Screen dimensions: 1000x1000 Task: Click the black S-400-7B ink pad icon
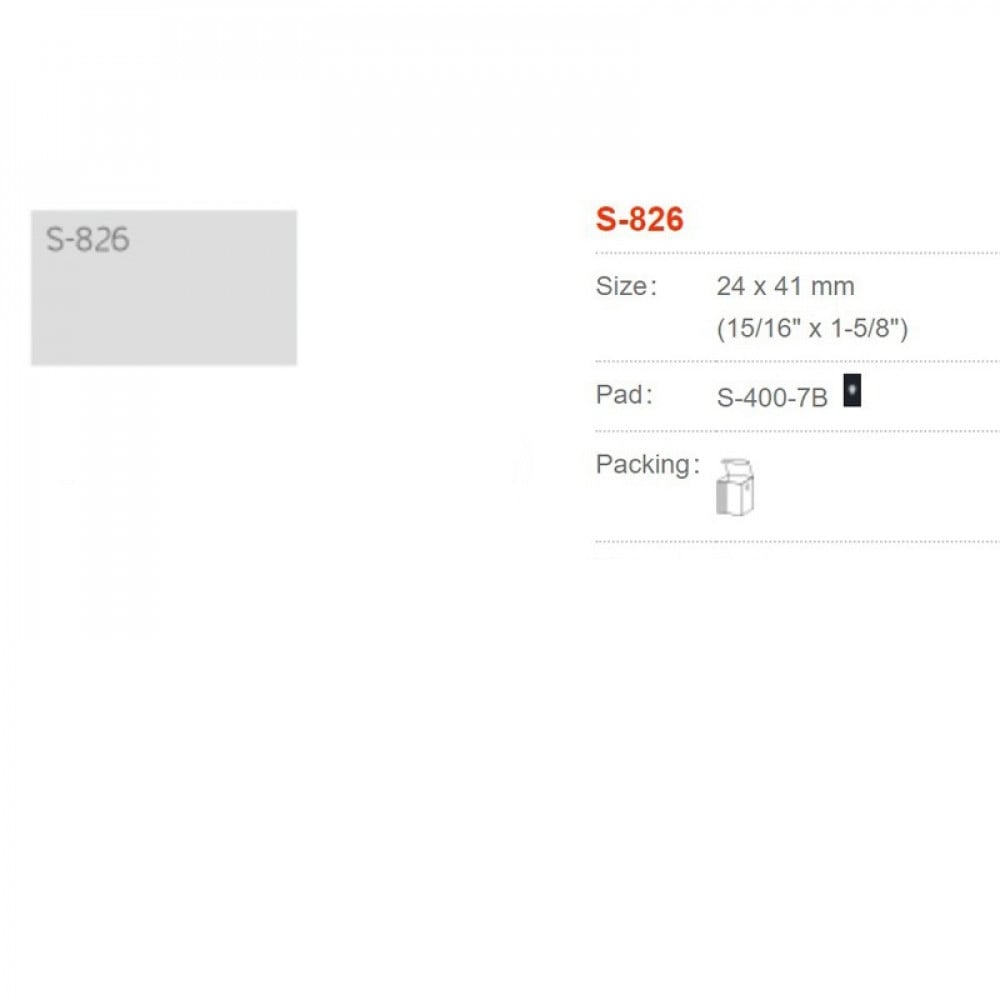[851, 391]
